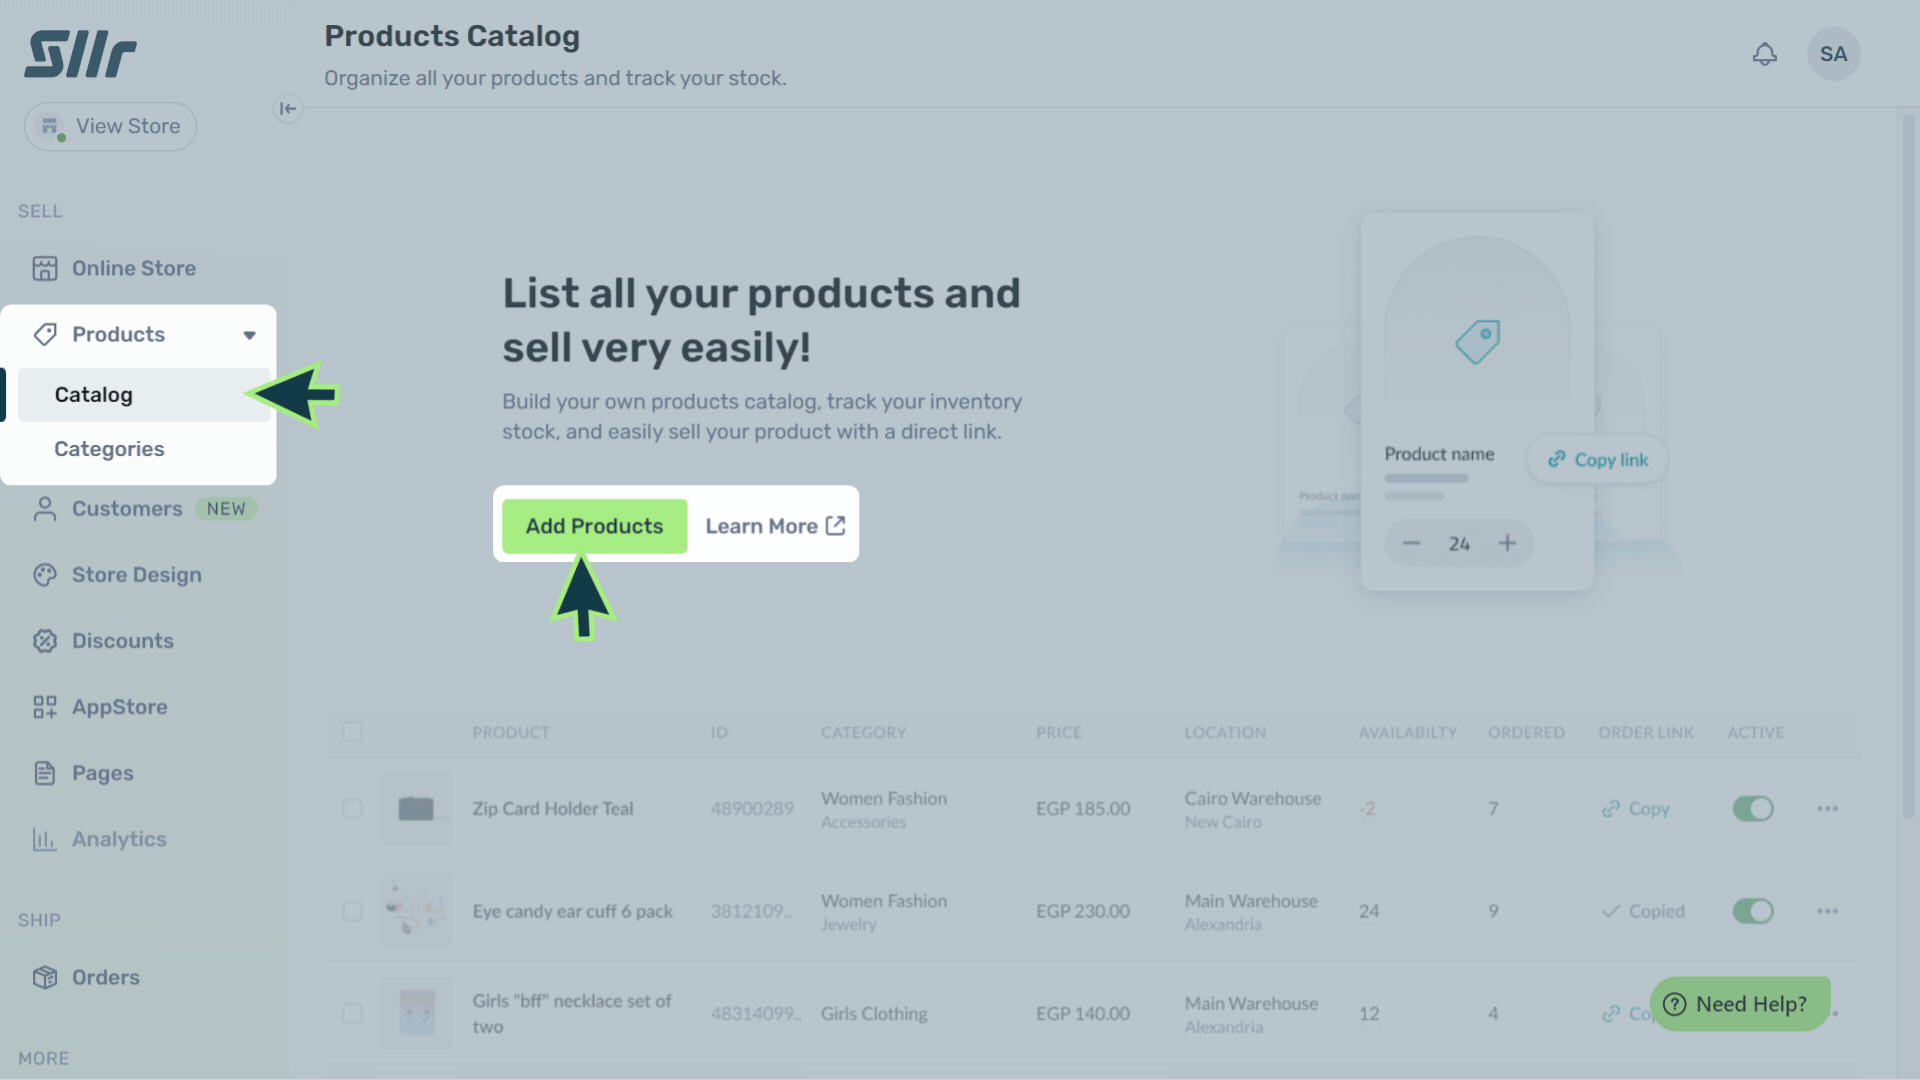Open more options for Eye candy row
1920x1080 pixels.
1827,911
